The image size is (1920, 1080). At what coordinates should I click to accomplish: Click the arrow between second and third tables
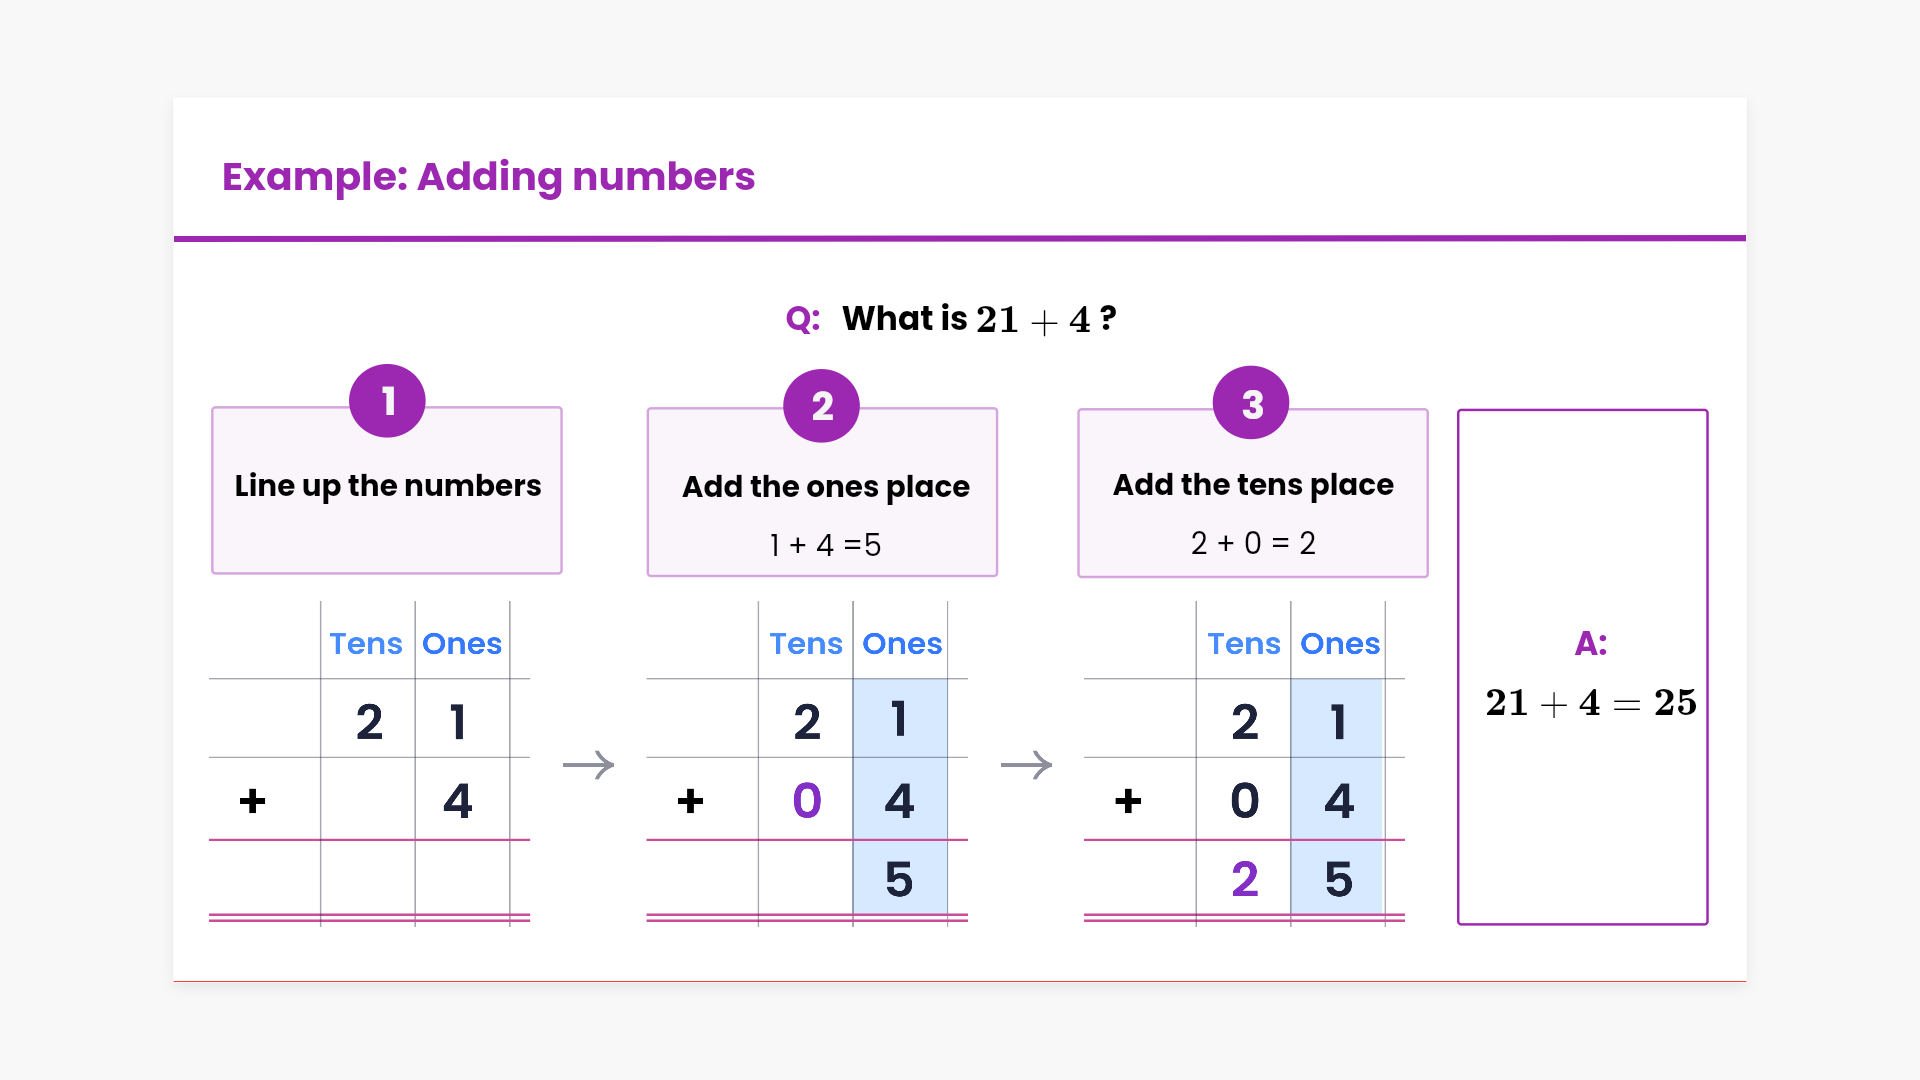point(1026,765)
